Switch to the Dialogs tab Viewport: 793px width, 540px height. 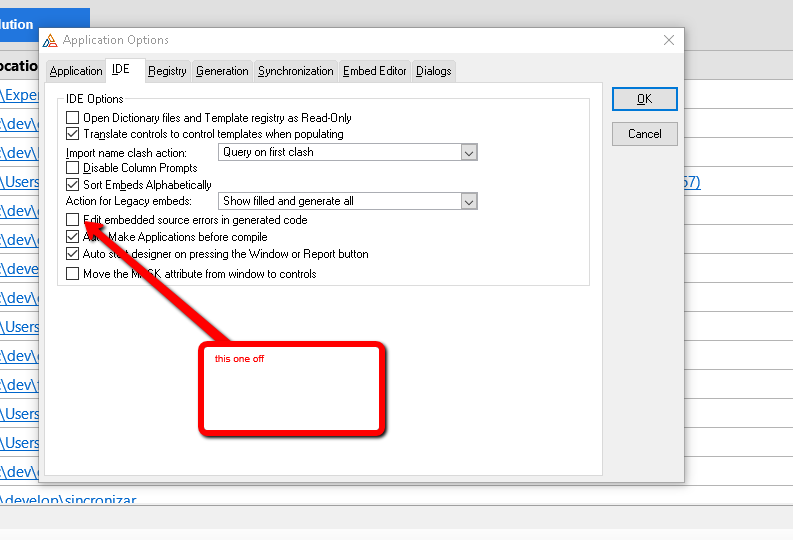pyautogui.click(x=434, y=71)
